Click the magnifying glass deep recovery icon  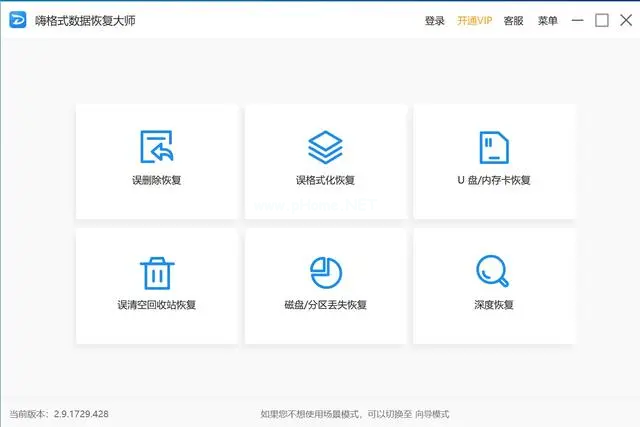(494, 271)
